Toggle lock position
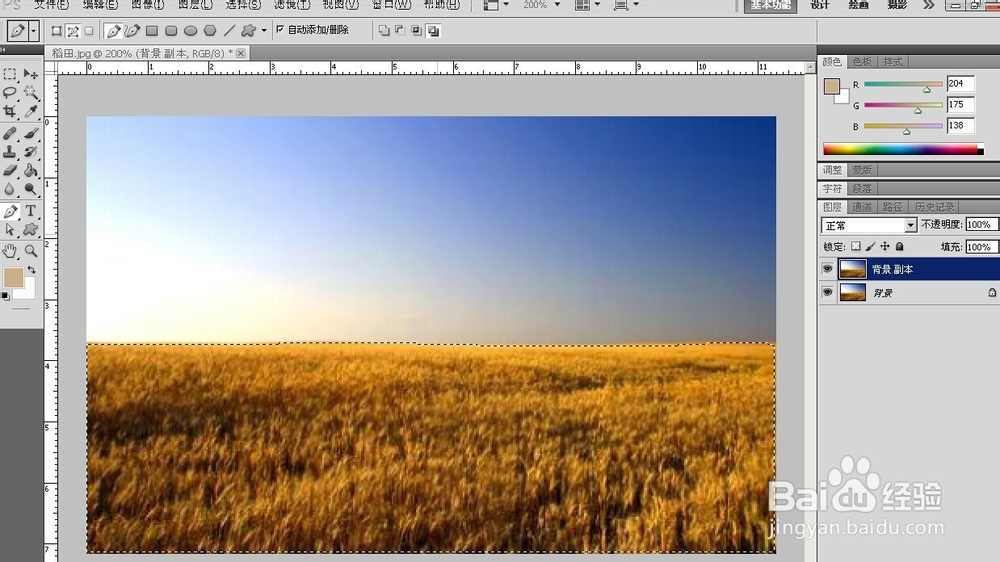 [x=885, y=246]
